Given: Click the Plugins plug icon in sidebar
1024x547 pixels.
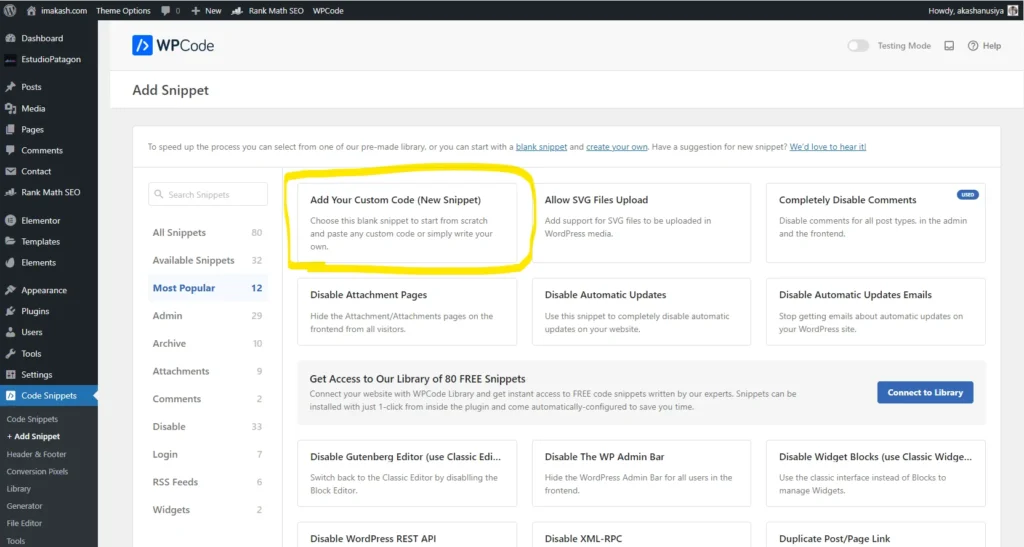Looking at the screenshot, I should [10, 311].
